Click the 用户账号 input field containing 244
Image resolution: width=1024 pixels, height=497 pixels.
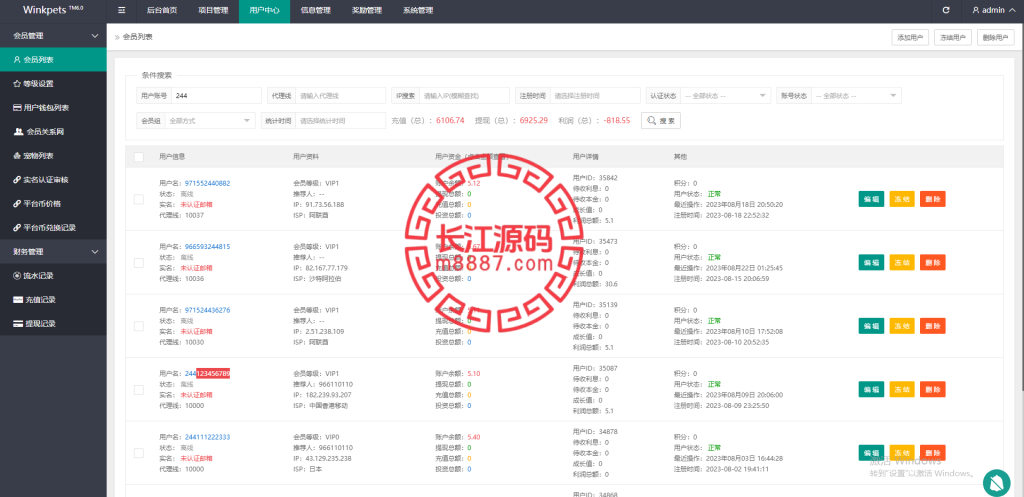click(216, 95)
